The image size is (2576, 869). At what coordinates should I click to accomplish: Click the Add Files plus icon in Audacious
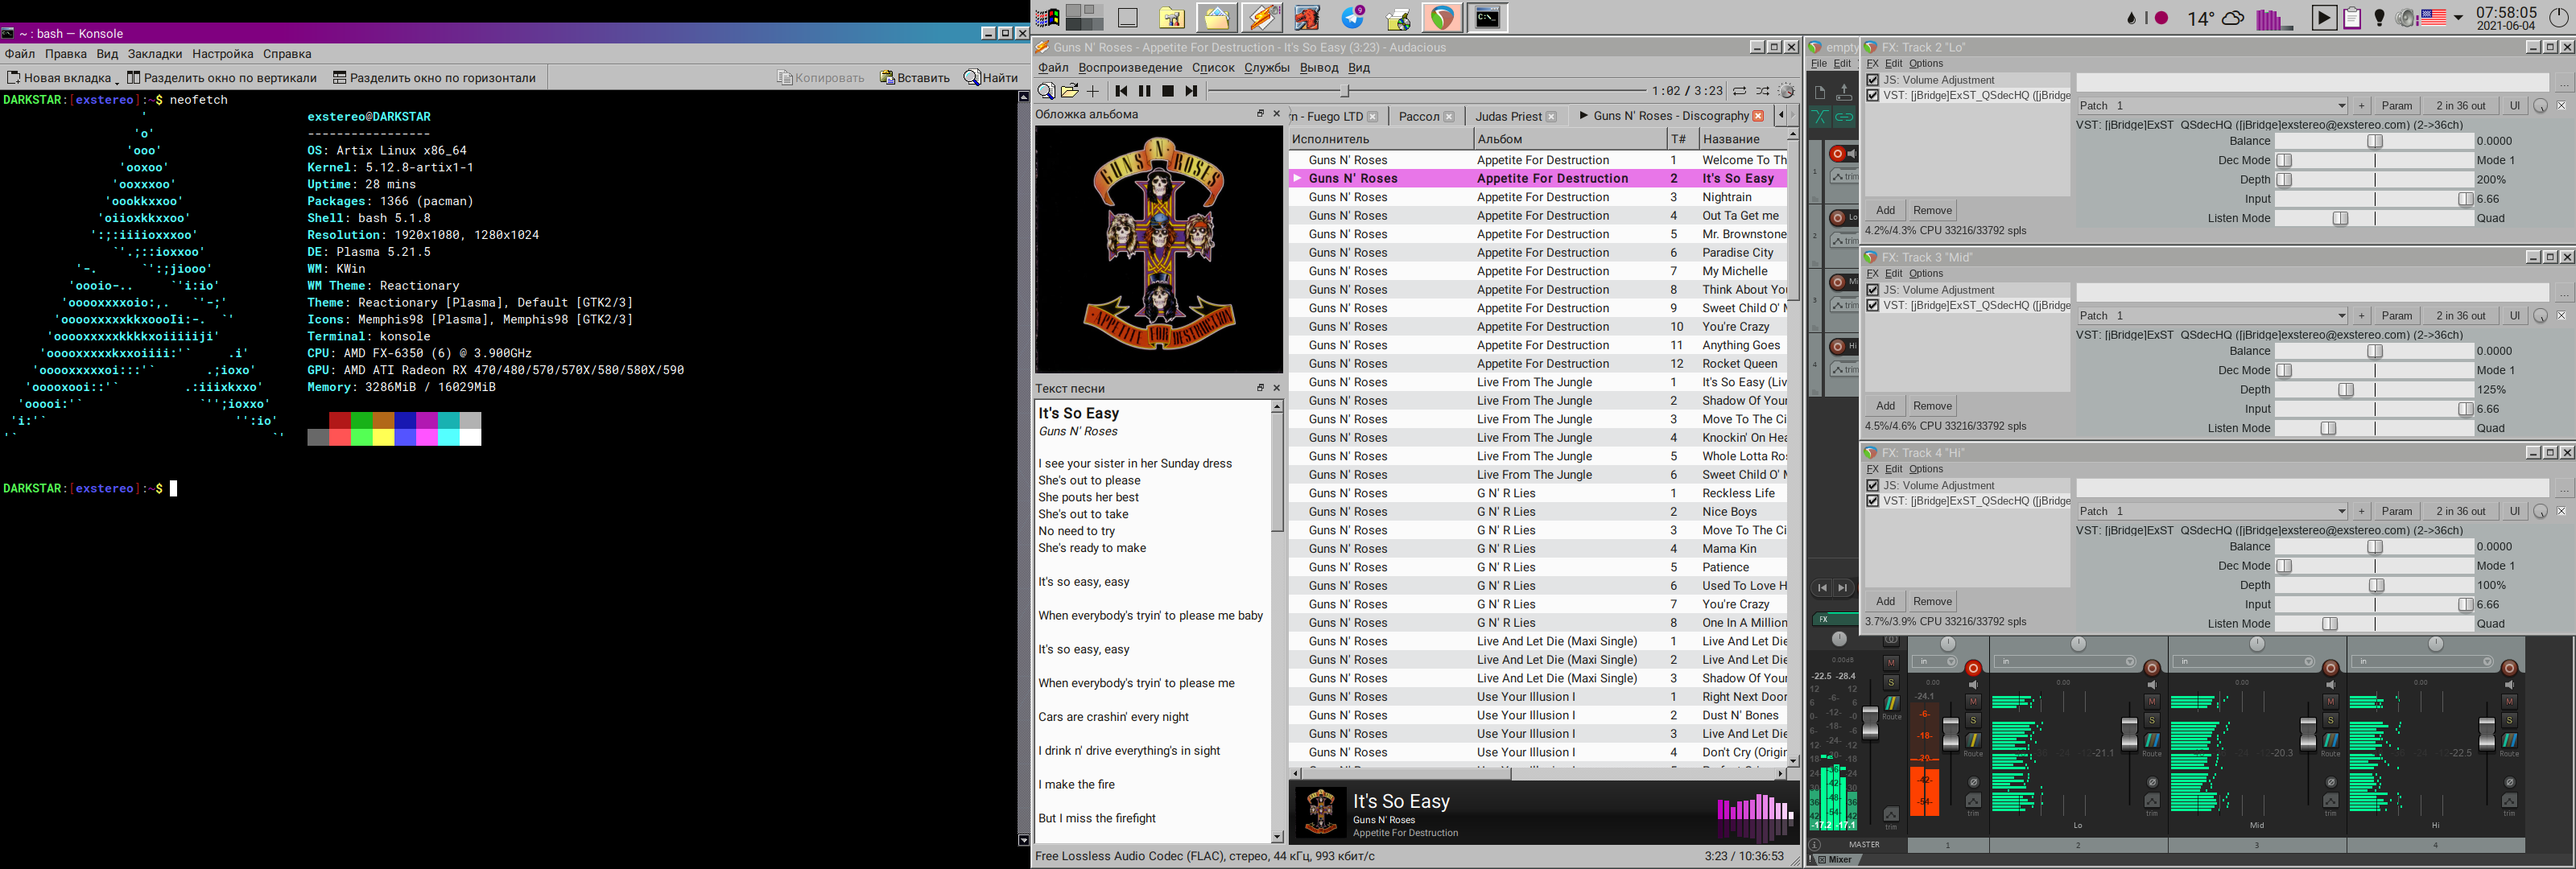point(1093,91)
